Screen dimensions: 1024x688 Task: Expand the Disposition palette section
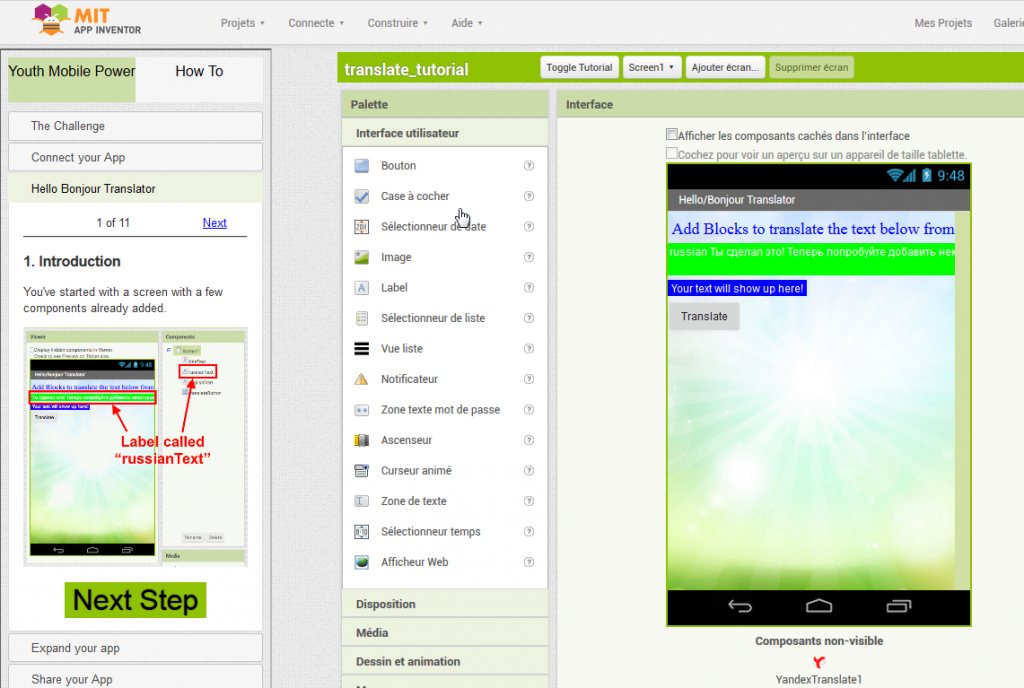point(386,604)
